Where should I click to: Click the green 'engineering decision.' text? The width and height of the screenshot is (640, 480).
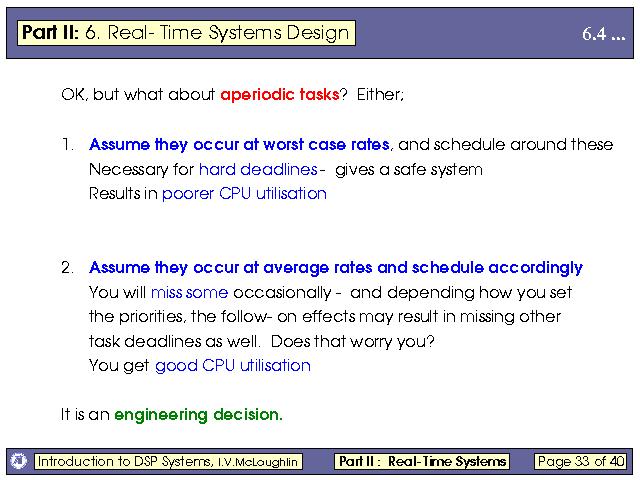198,414
